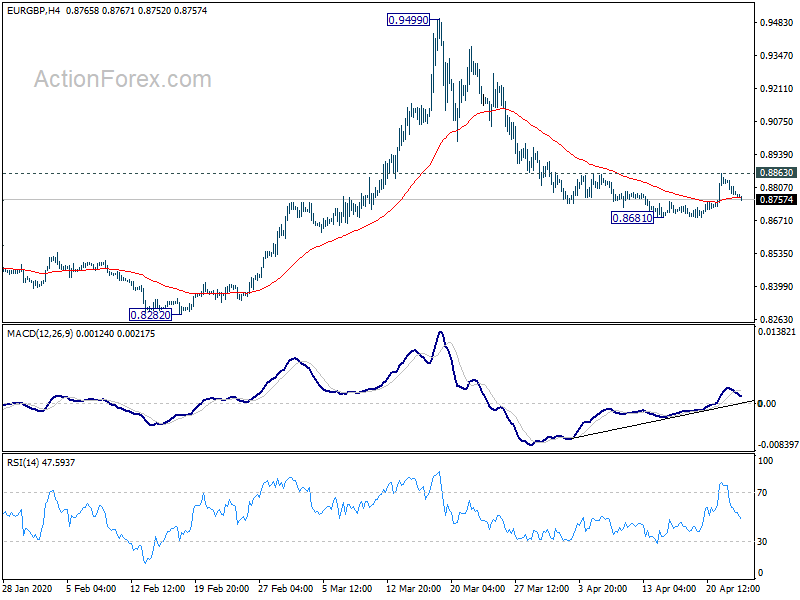Click the MACD upper scale value 0.013821
The image size is (800, 600).
point(777,332)
